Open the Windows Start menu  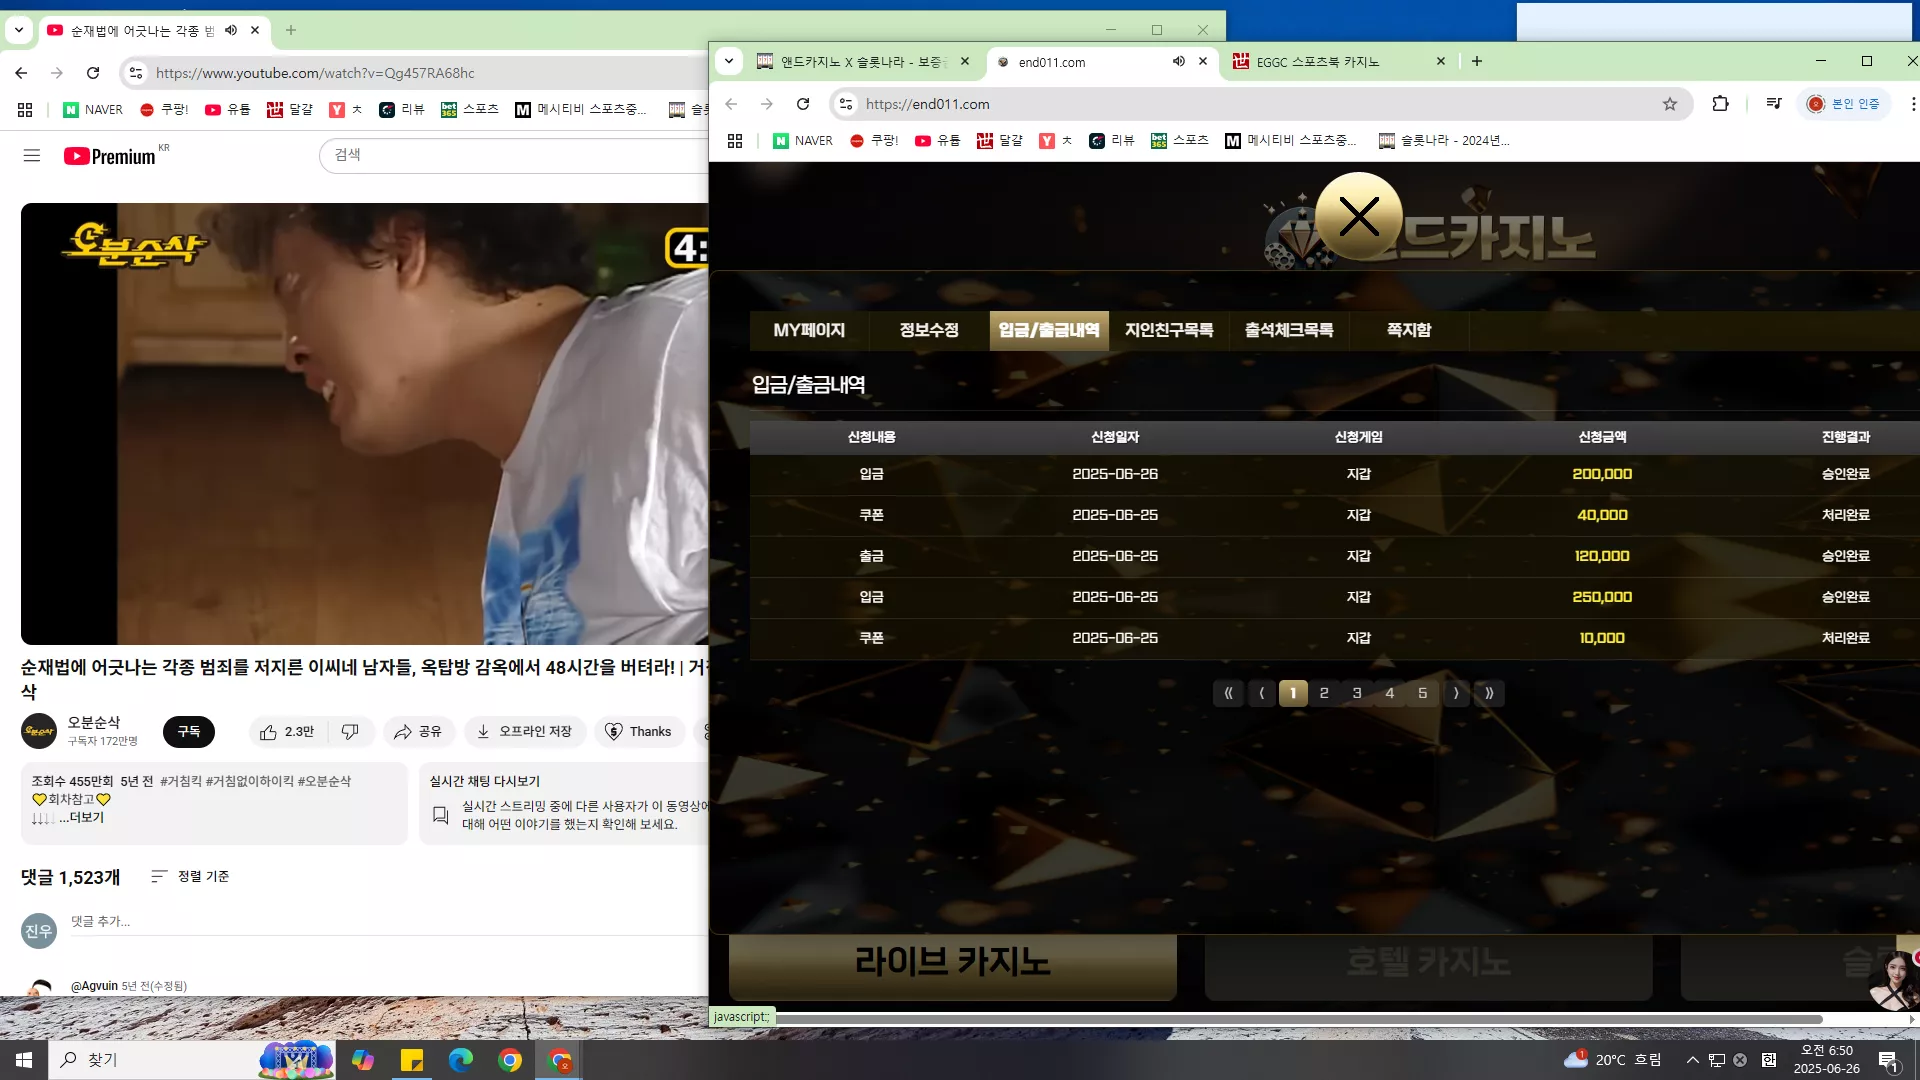click(24, 1060)
